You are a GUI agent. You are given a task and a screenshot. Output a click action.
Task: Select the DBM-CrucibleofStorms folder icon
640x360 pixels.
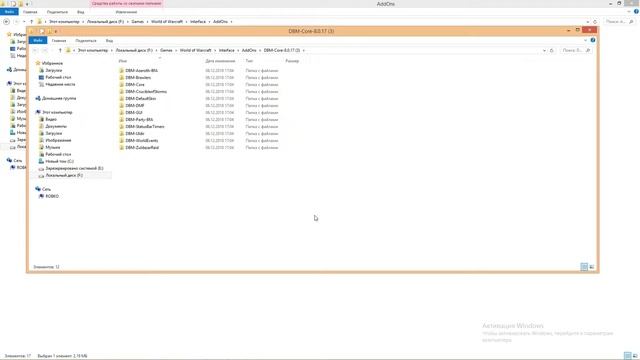[x=122, y=91]
